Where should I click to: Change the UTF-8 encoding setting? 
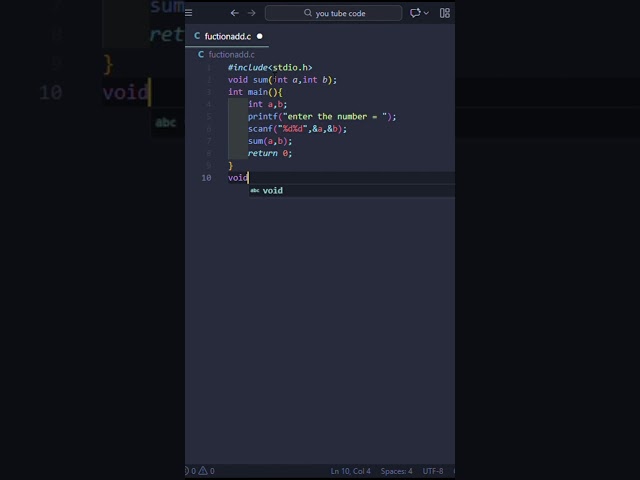coord(433,471)
